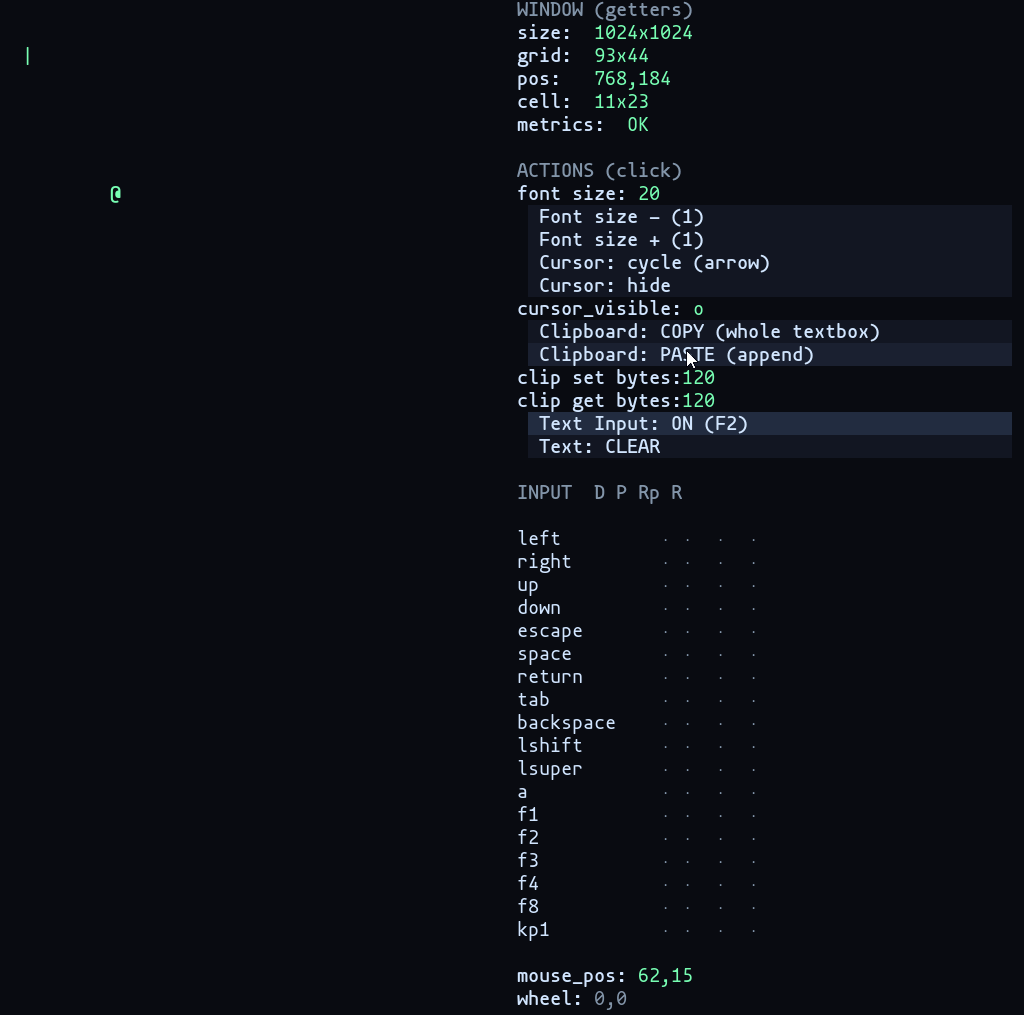Click the 'return' input row

(x=637, y=677)
